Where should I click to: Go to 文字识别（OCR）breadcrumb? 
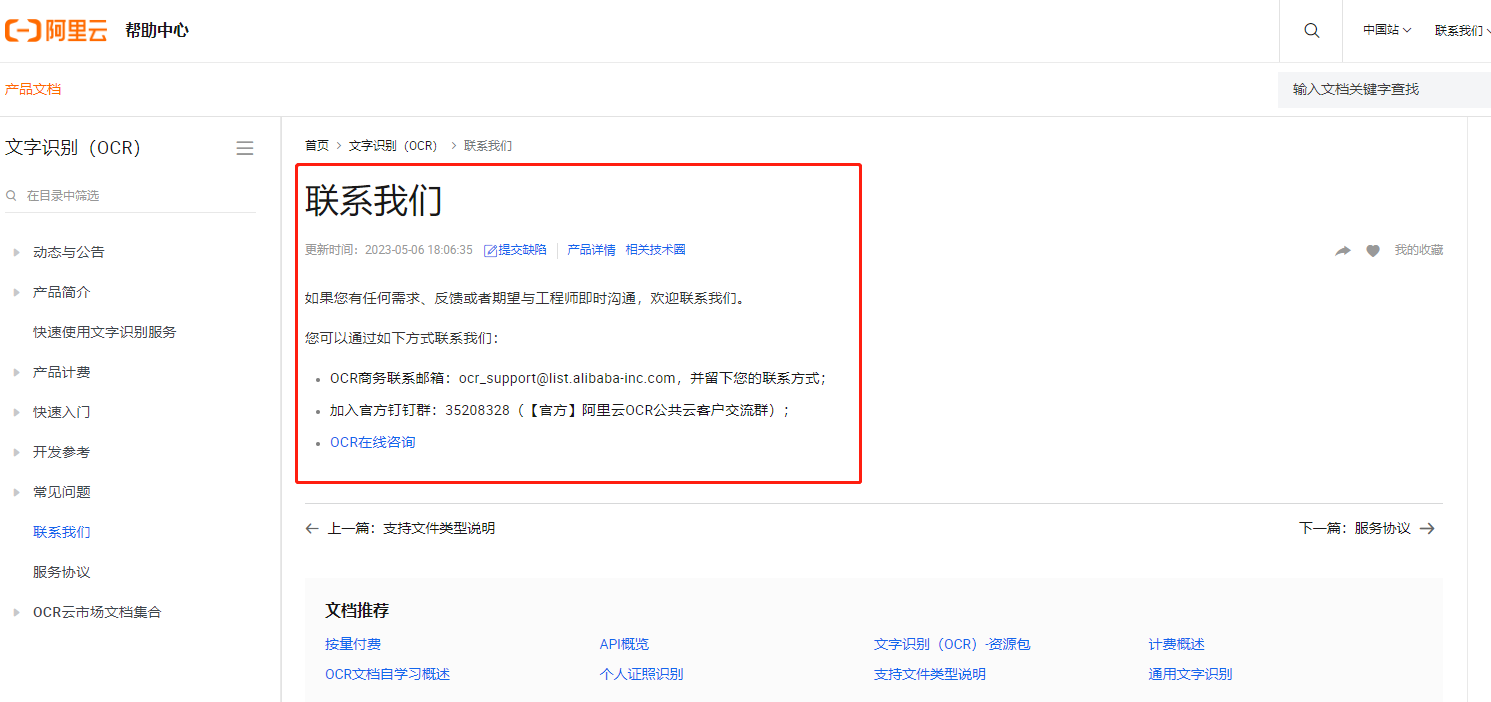pyautogui.click(x=393, y=146)
